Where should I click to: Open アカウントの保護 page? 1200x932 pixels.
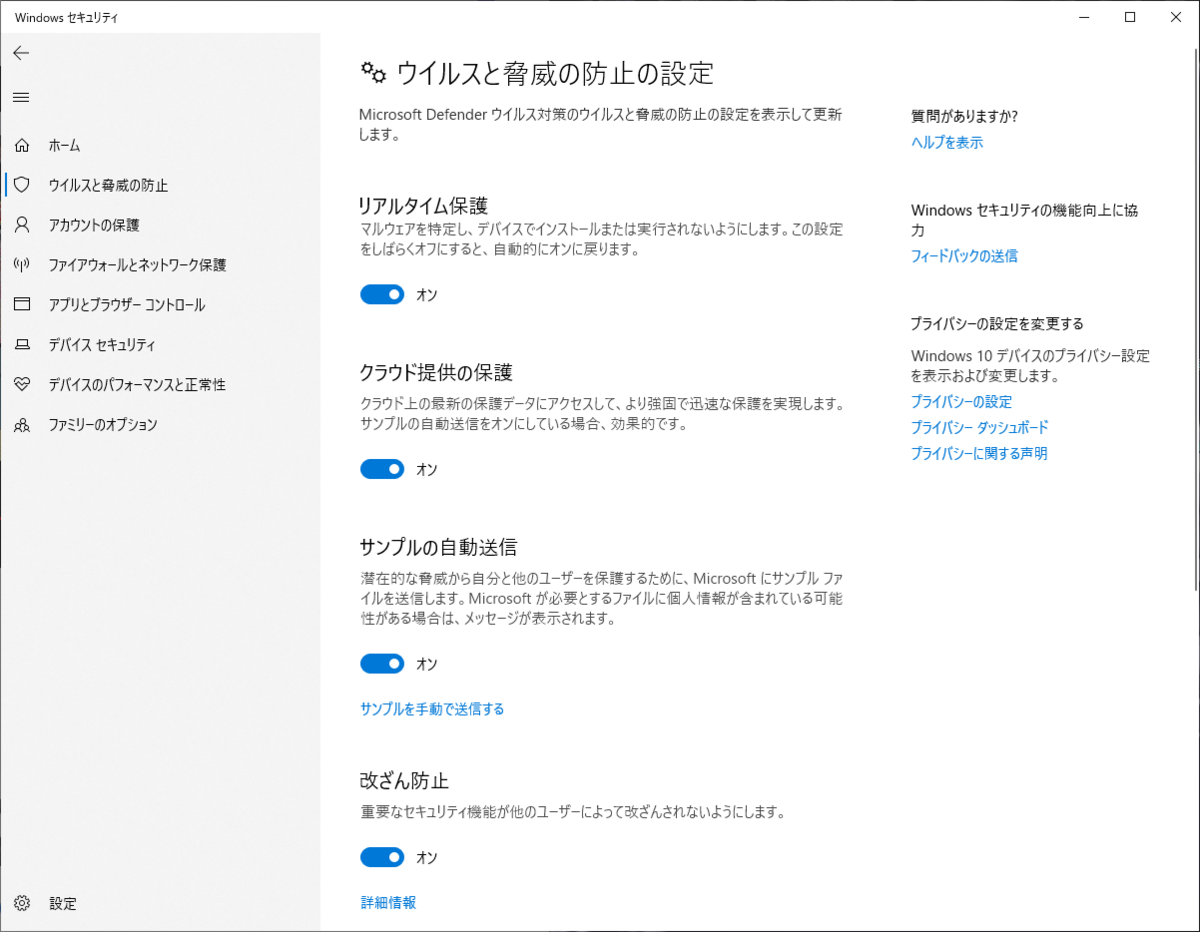click(x=160, y=225)
